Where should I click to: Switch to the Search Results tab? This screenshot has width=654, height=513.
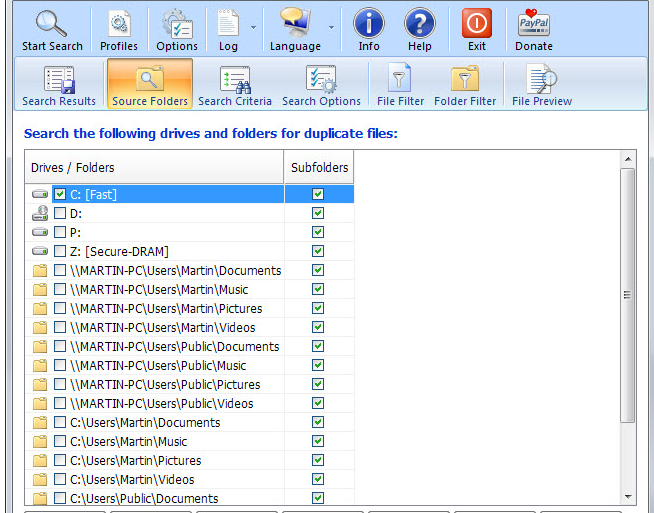click(59, 86)
